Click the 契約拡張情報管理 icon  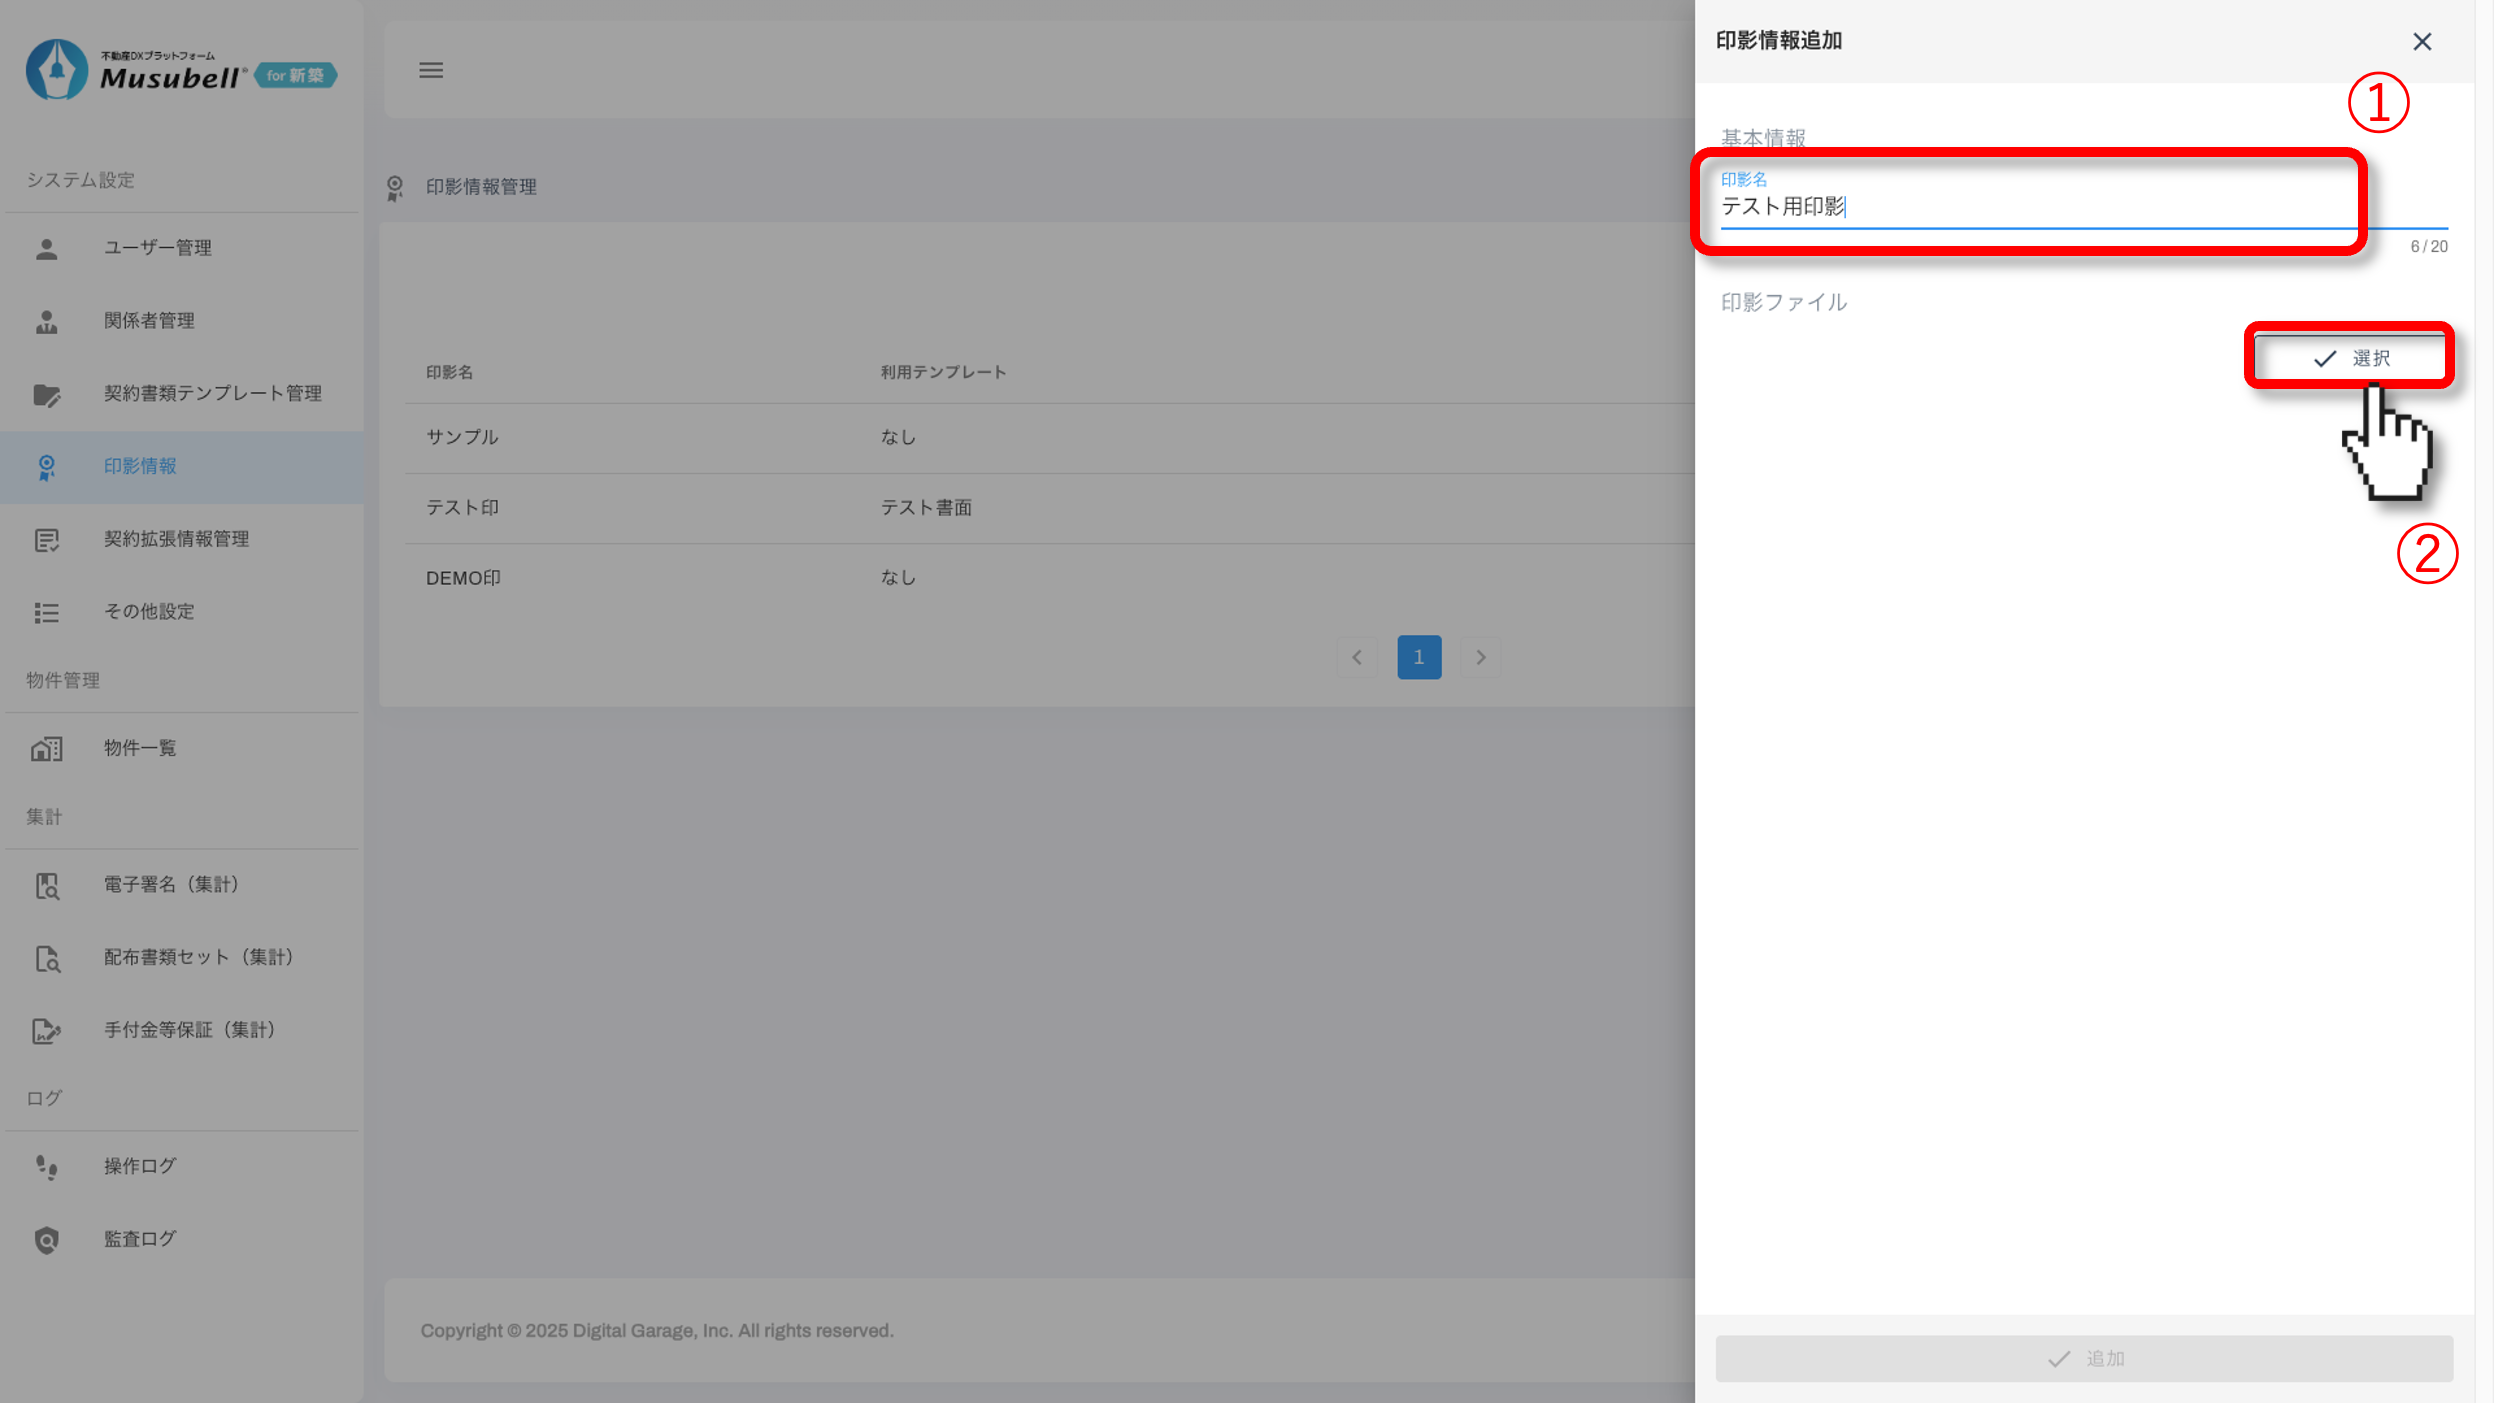(x=46, y=540)
